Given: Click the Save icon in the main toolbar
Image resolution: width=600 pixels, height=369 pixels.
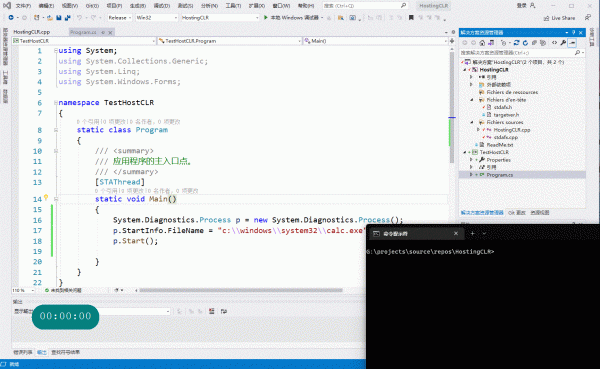Looking at the screenshot, I should click(59, 18).
